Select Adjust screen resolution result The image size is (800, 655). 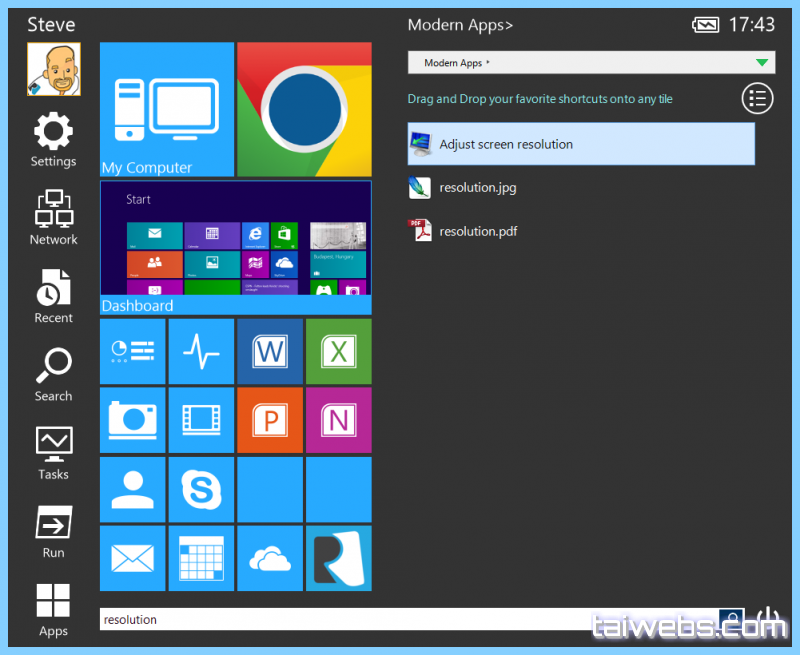coord(581,144)
